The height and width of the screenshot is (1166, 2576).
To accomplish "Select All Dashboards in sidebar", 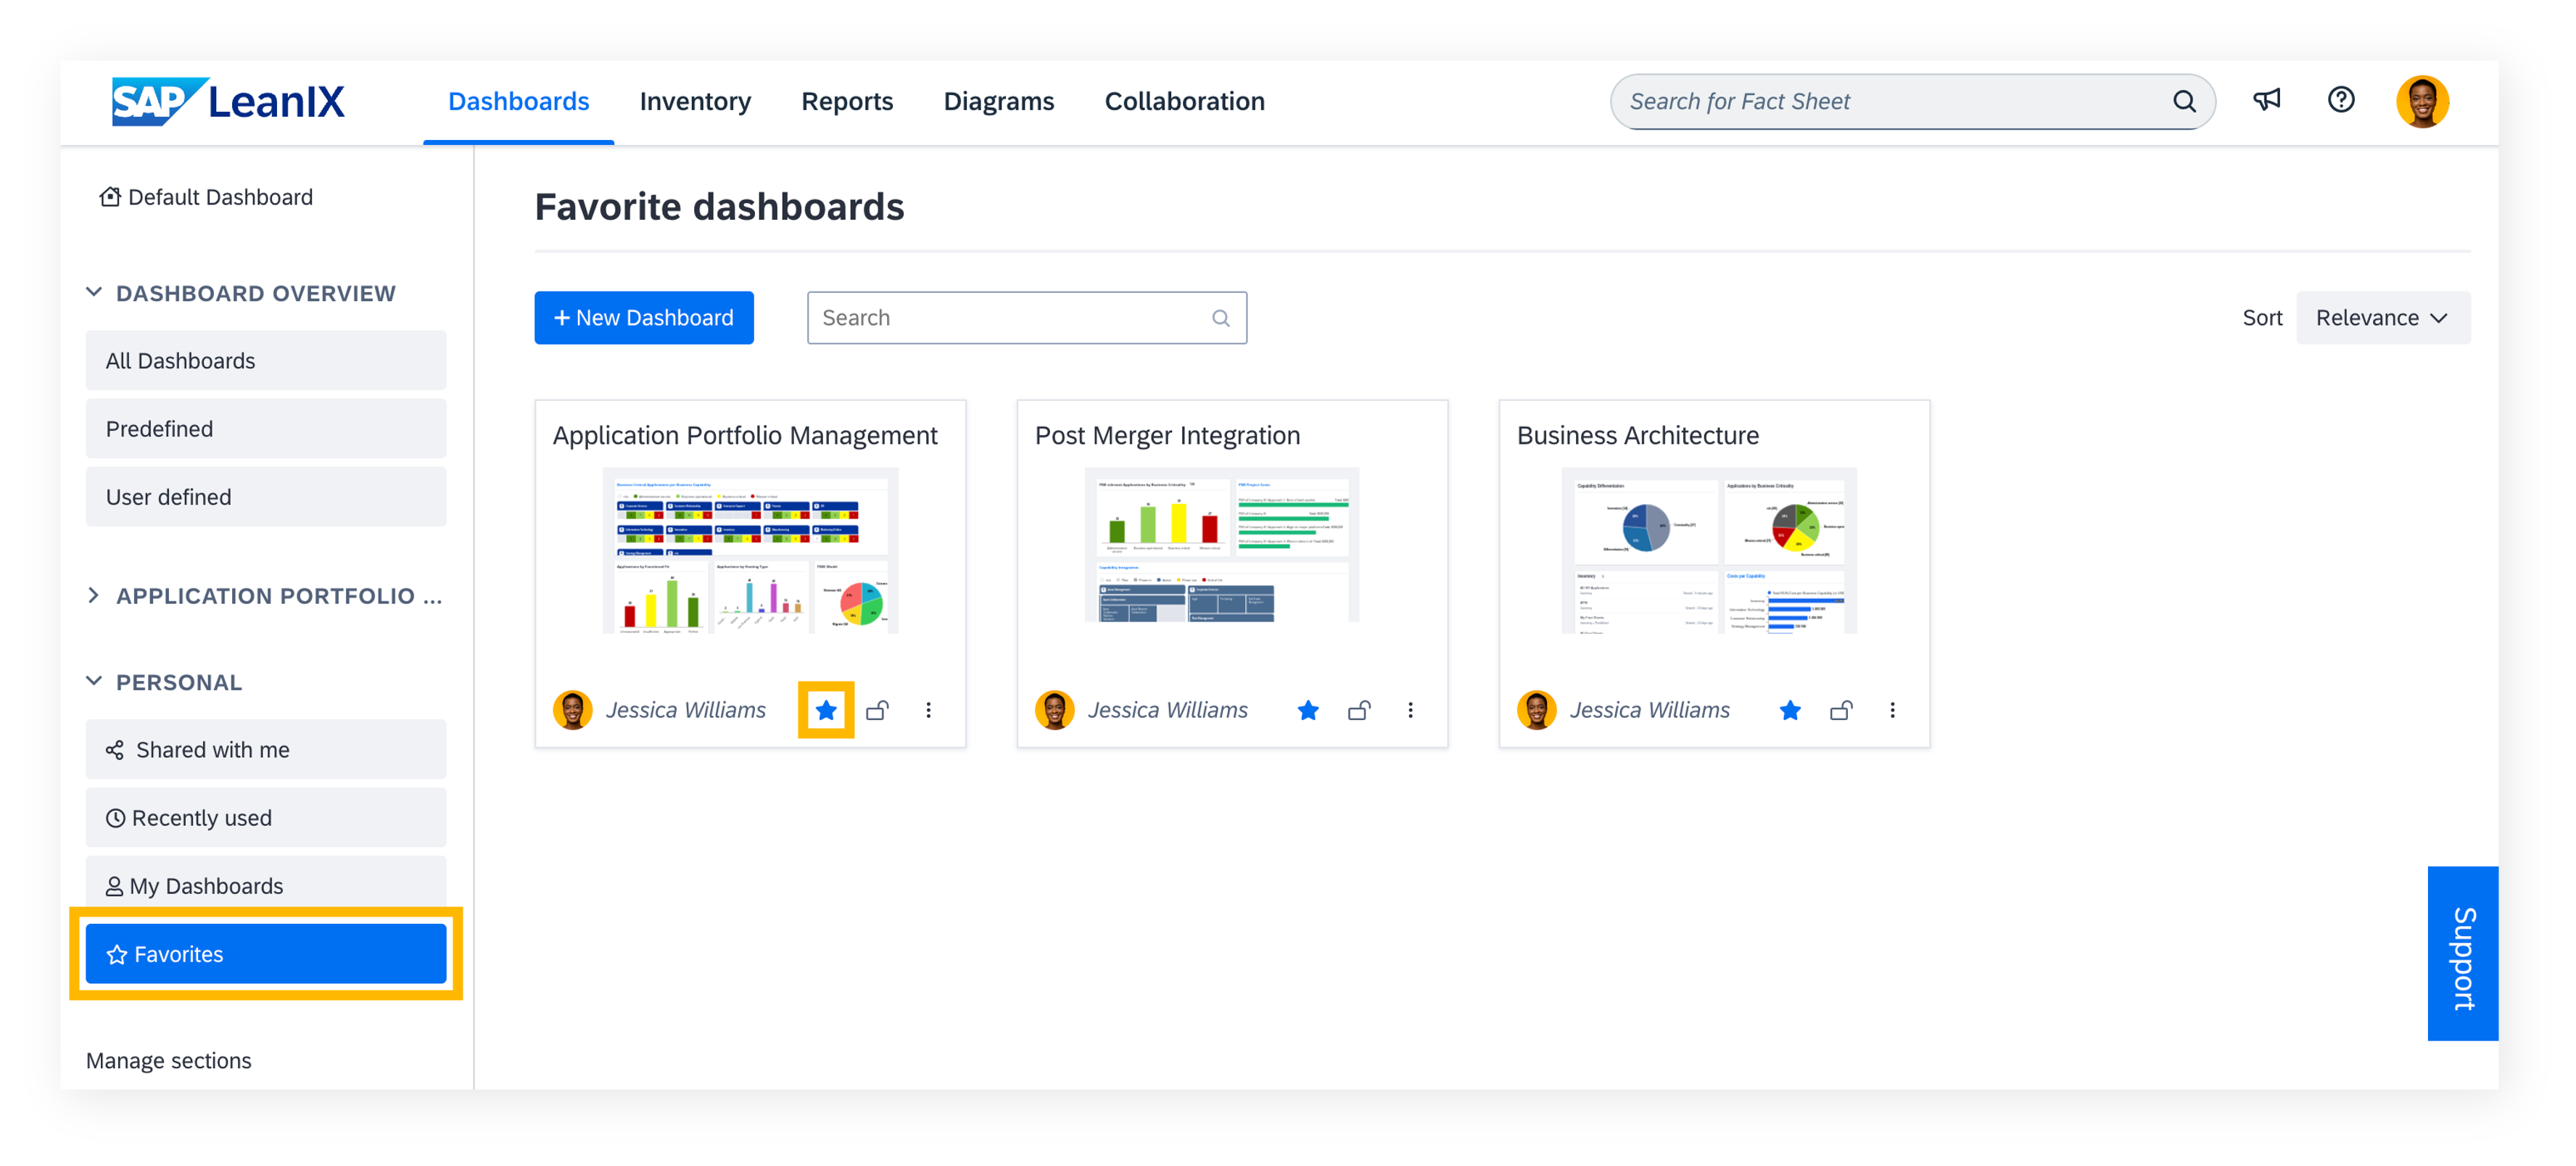I will (266, 361).
